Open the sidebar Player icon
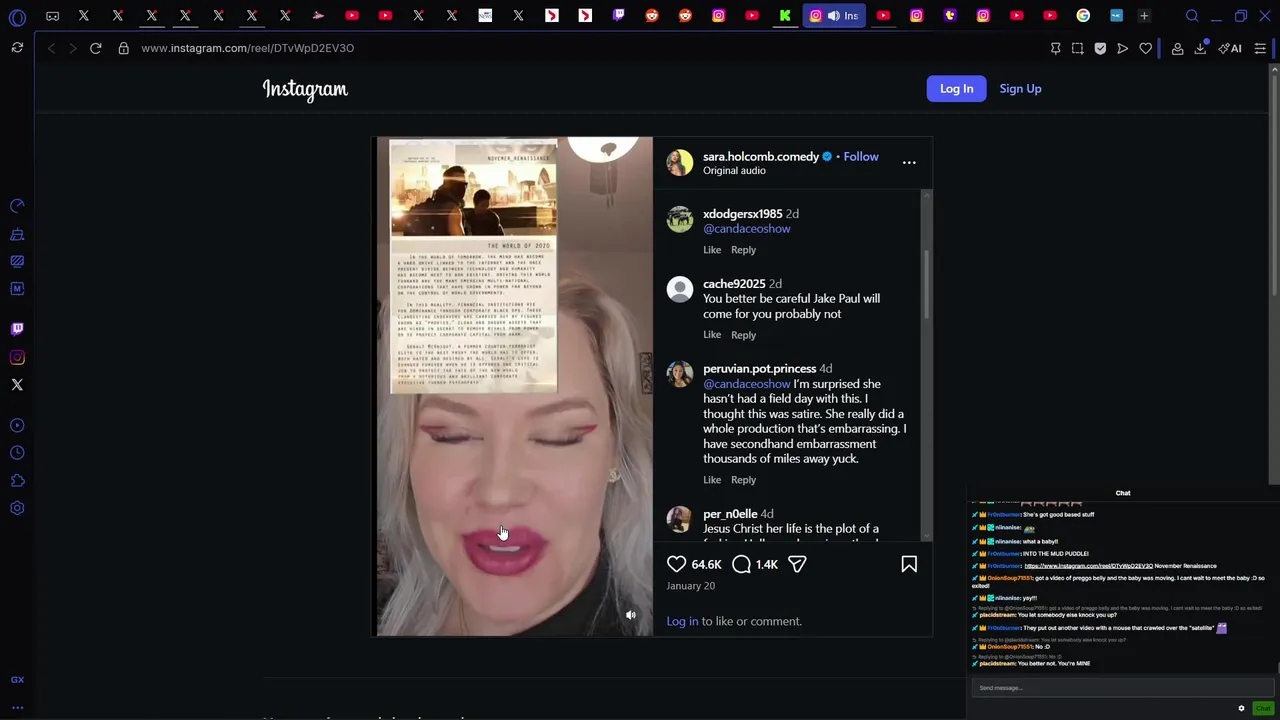Viewport: 1280px width, 720px height. [17, 425]
